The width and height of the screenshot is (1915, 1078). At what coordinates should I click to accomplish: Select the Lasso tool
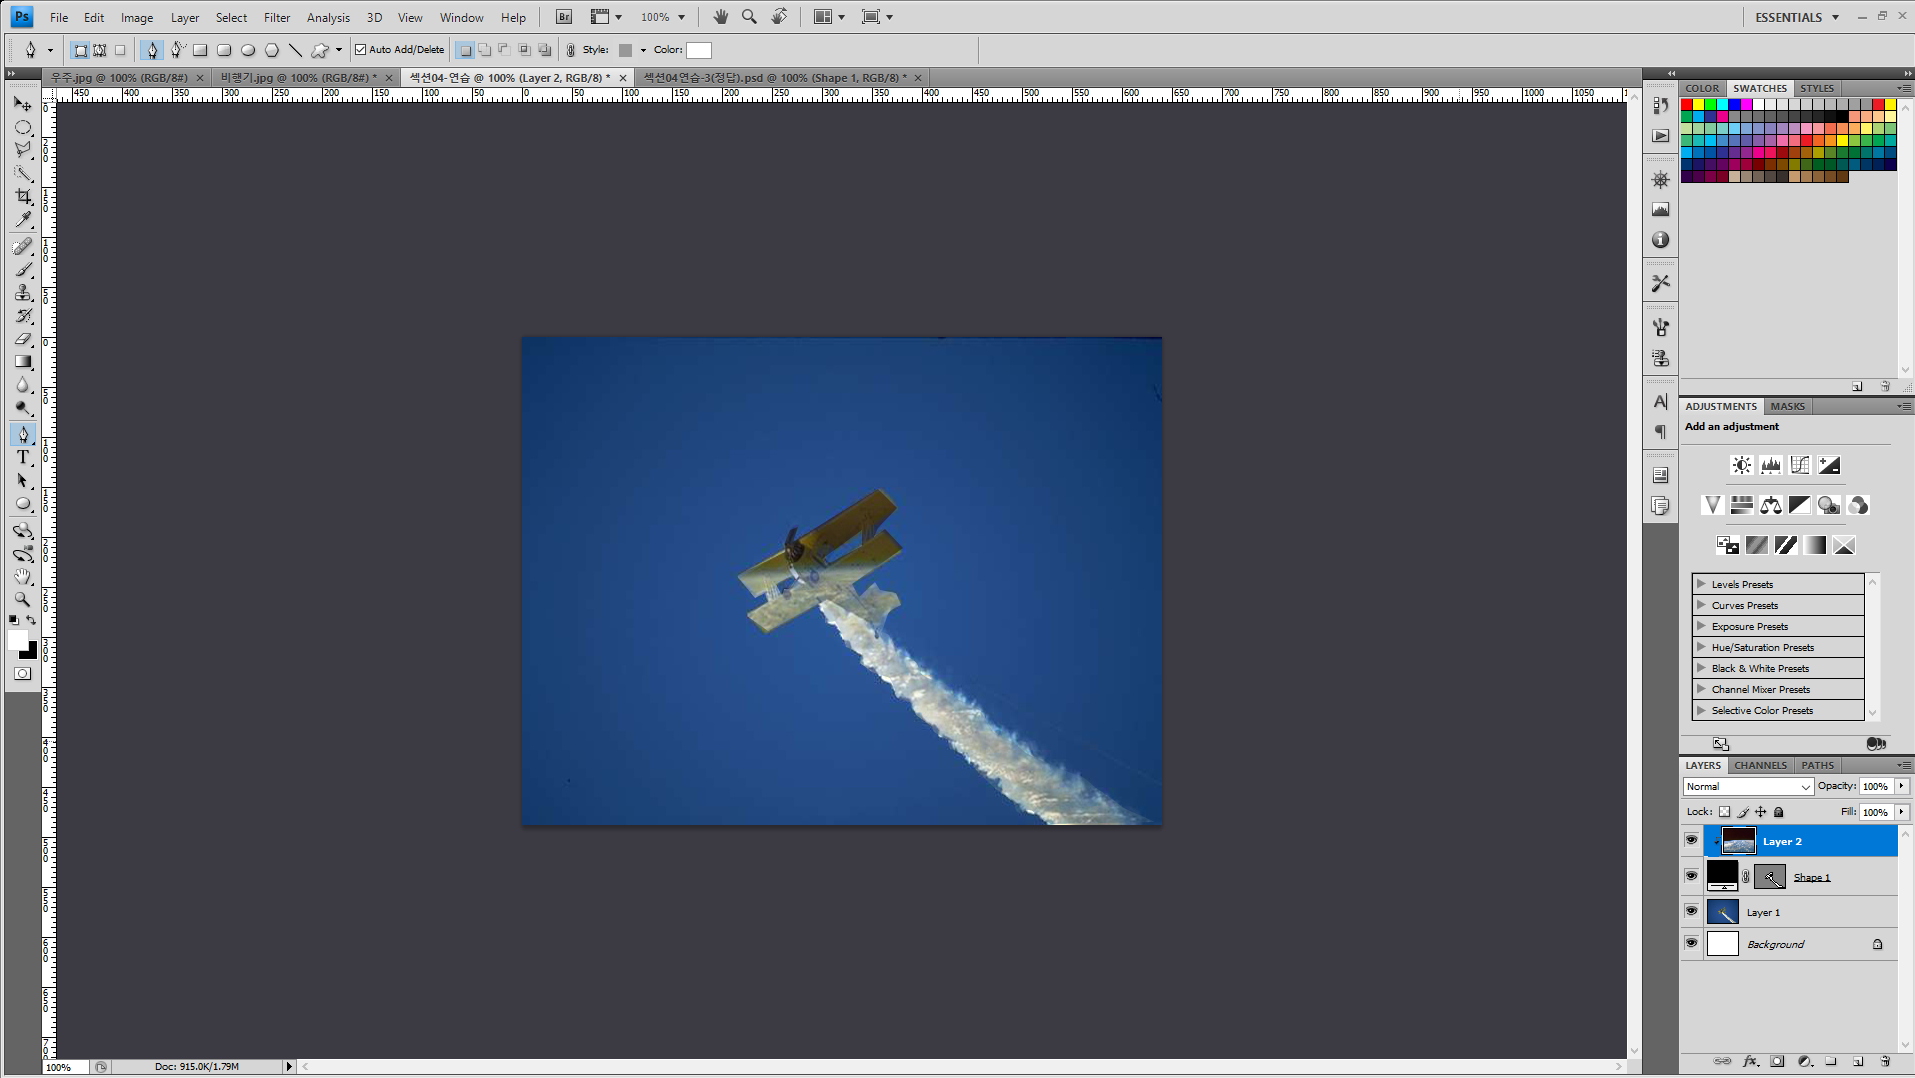23,150
